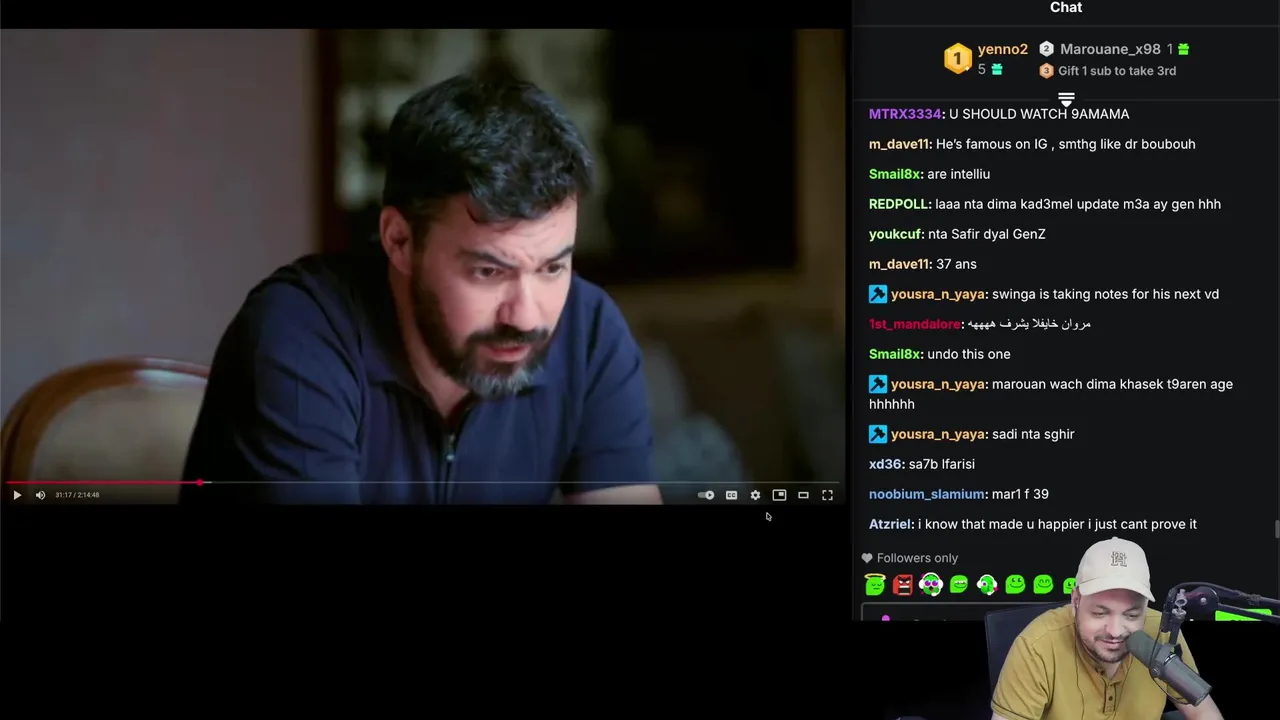
Task: Click username Smail8x on 'are intelliu' message
Action: point(895,174)
